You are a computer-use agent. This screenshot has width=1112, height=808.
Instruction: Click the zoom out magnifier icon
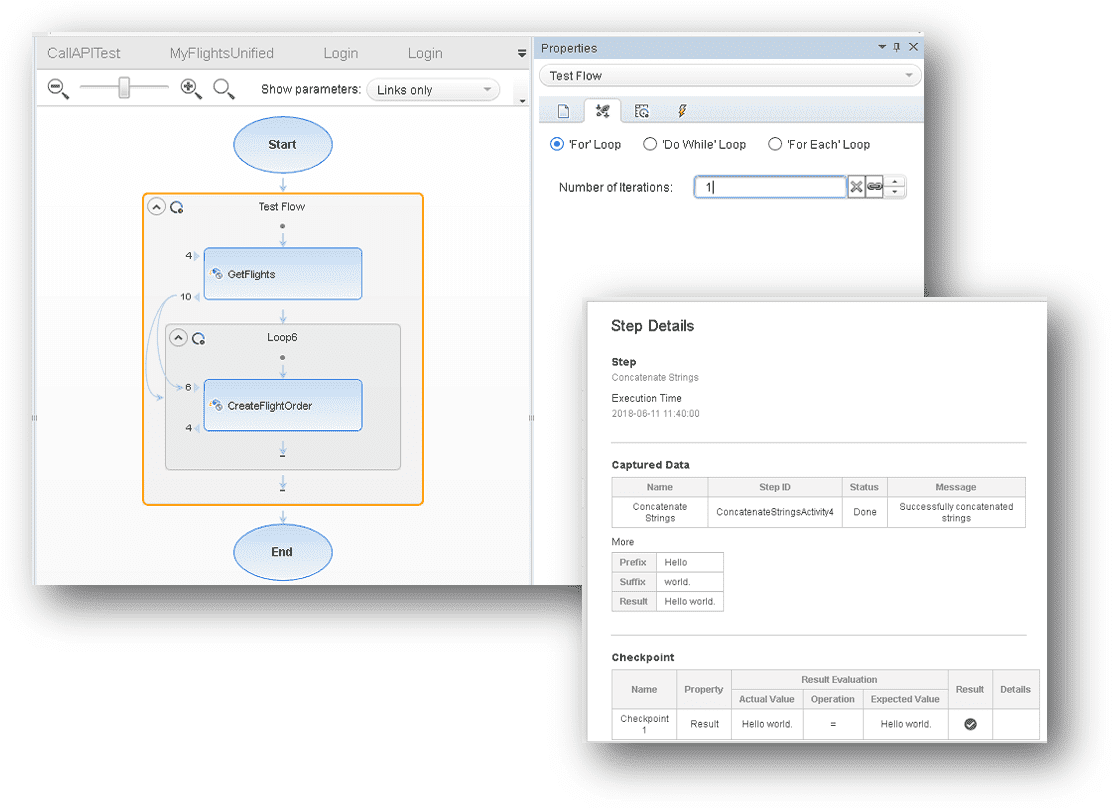[x=58, y=89]
